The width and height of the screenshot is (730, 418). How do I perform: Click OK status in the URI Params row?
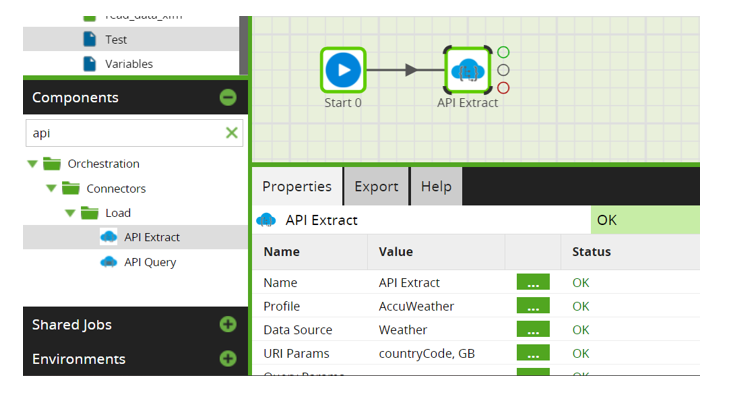(x=581, y=353)
